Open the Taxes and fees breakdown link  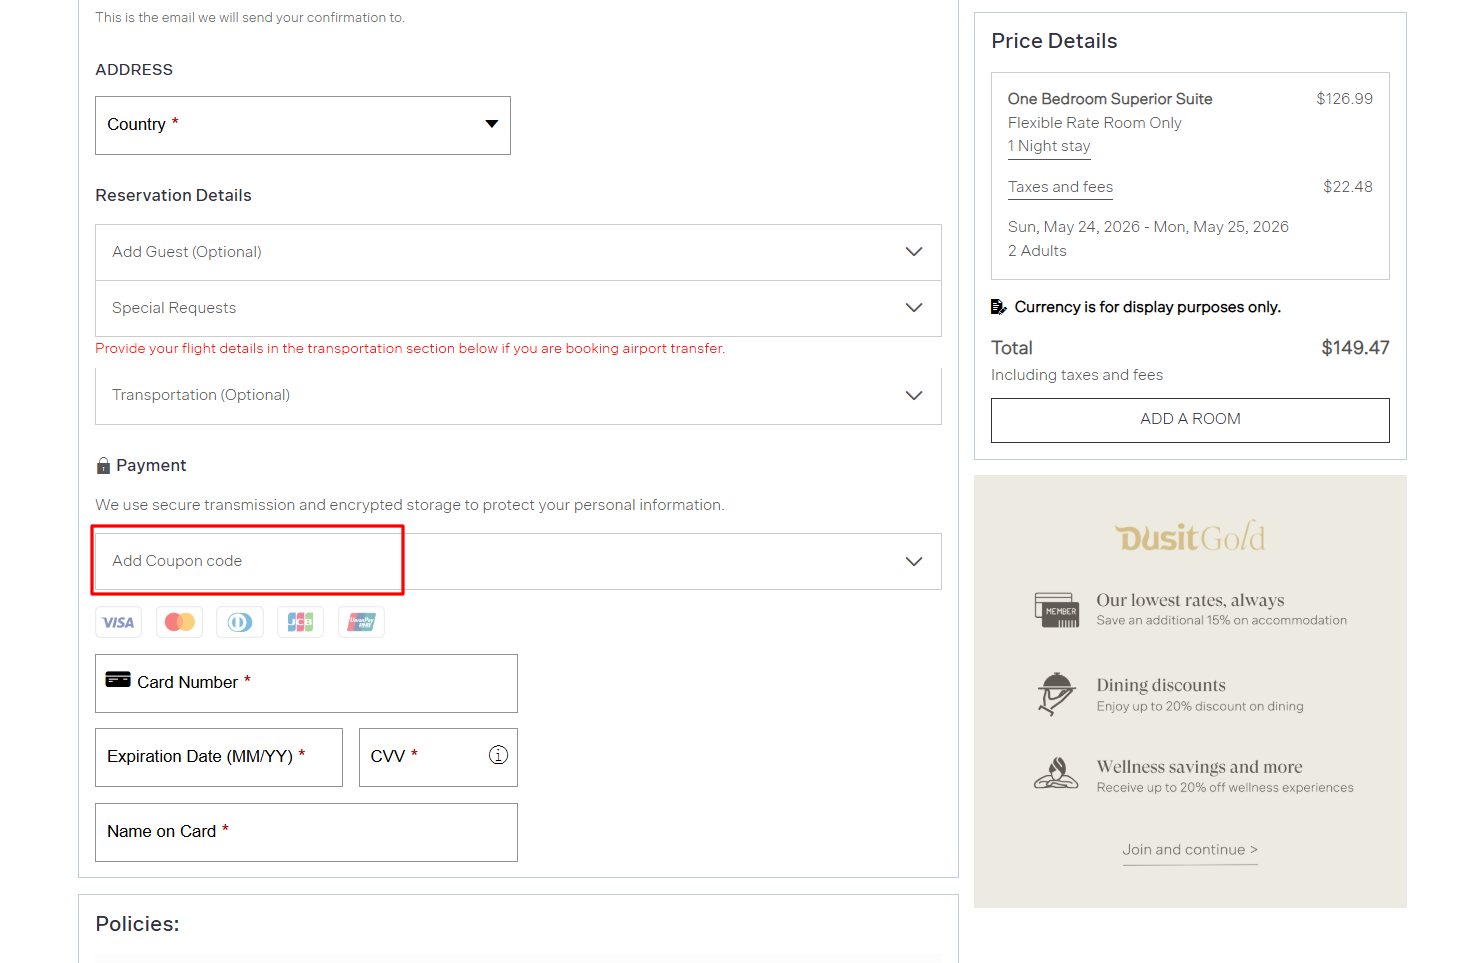pyautogui.click(x=1060, y=187)
